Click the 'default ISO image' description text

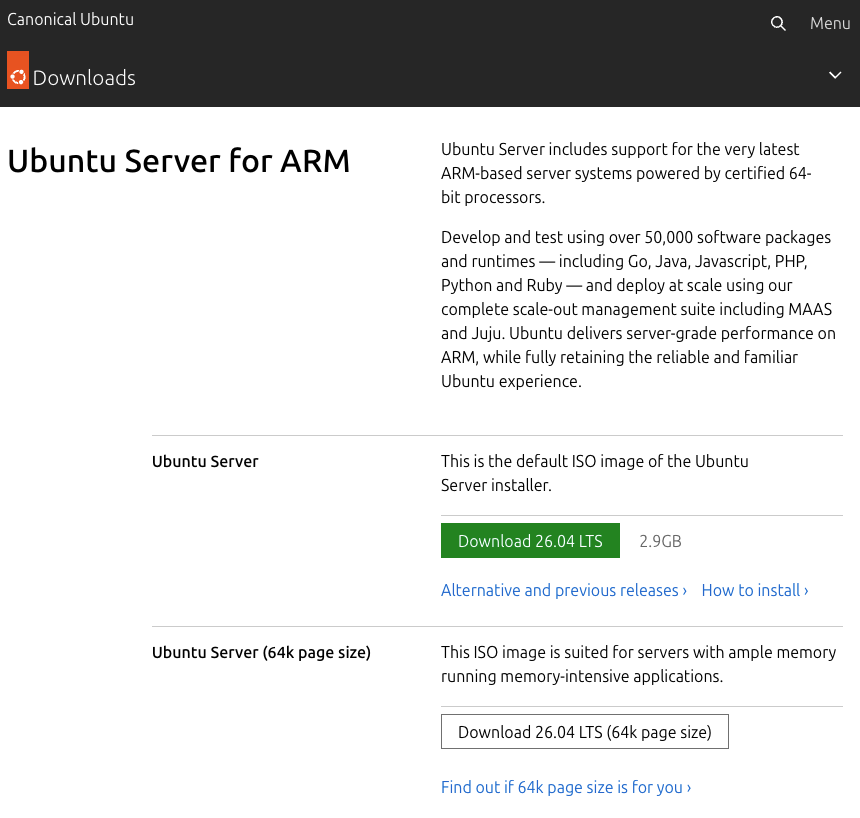coord(595,473)
